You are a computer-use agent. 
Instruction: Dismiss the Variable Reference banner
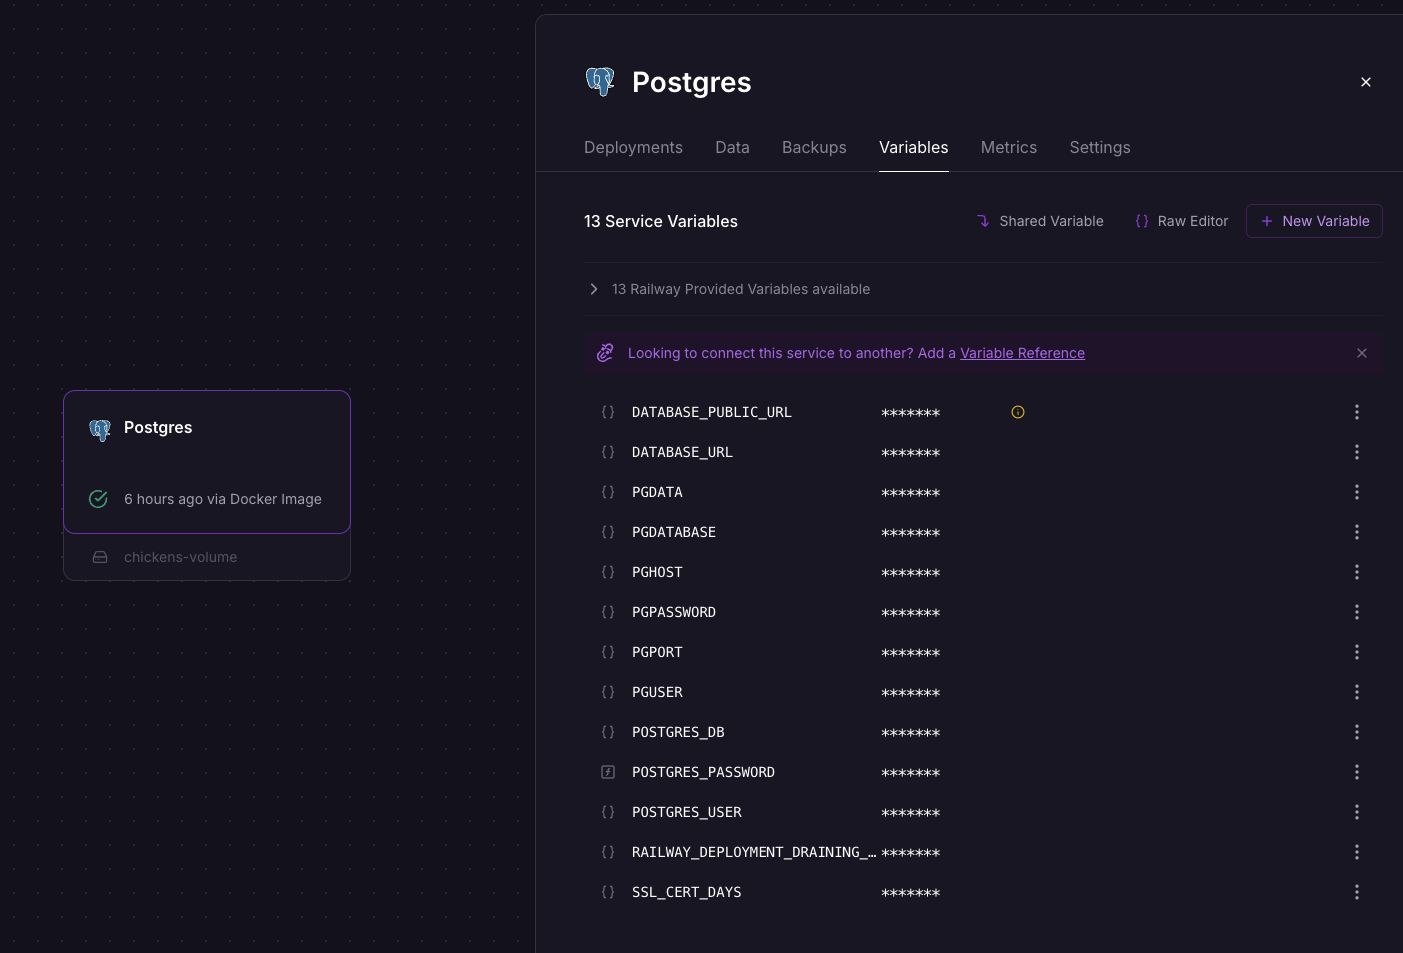click(x=1362, y=353)
